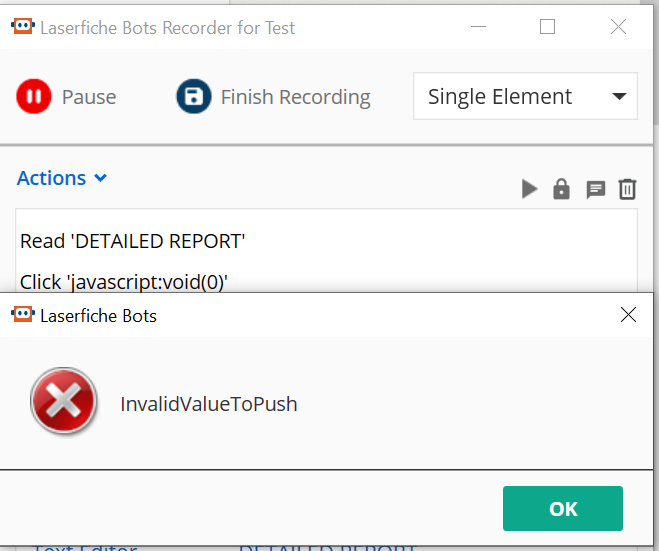Select the Read 'DETAILED REPORT' action
Image resolution: width=659 pixels, height=551 pixels.
132,241
